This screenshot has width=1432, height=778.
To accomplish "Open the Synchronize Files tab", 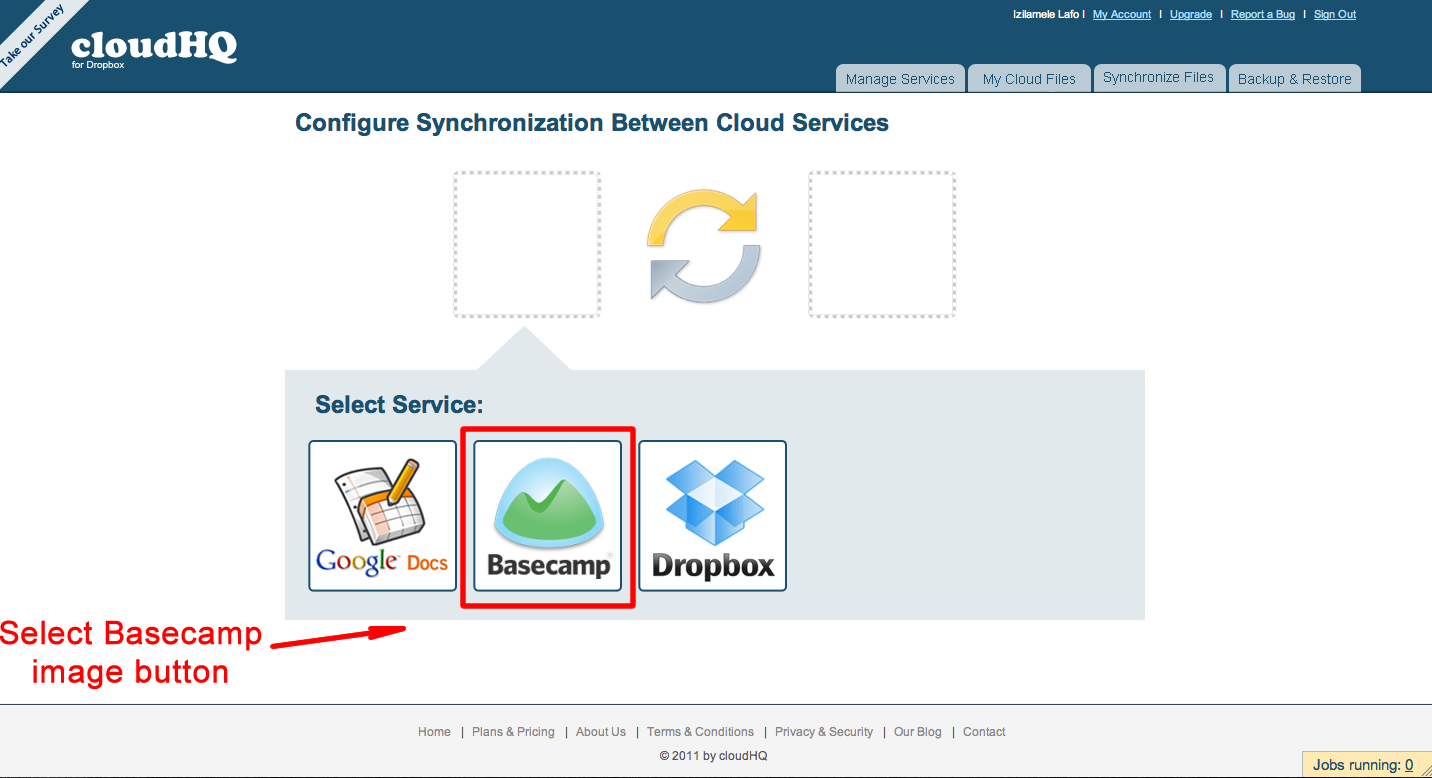I will pyautogui.click(x=1158, y=77).
